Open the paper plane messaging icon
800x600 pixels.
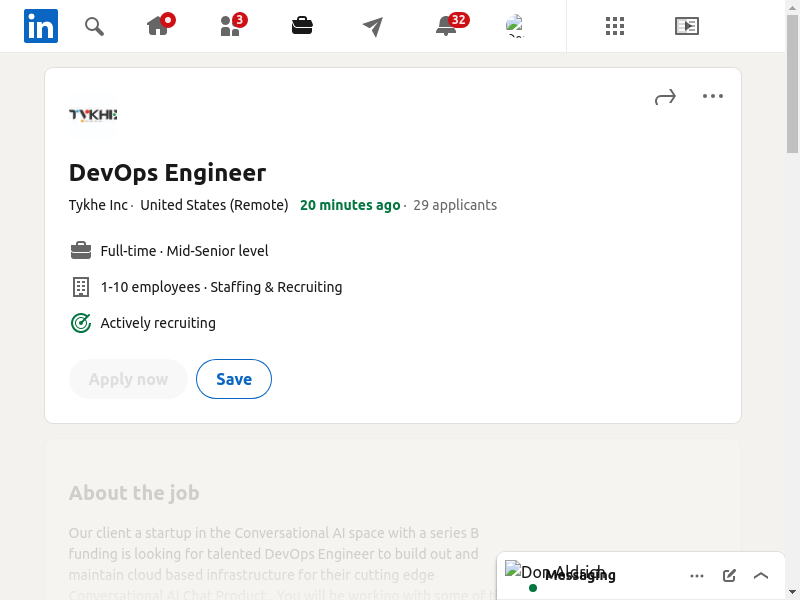(x=373, y=27)
